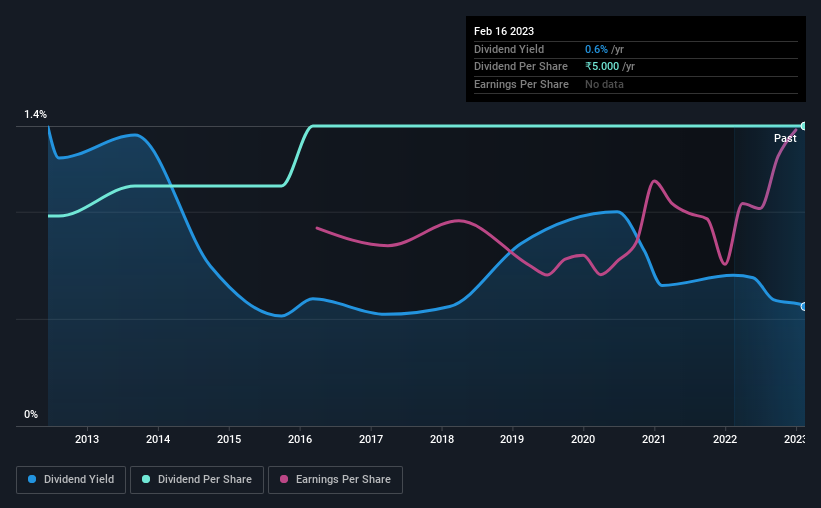Click the Past label on the chart
This screenshot has width=821, height=508.
click(x=785, y=138)
